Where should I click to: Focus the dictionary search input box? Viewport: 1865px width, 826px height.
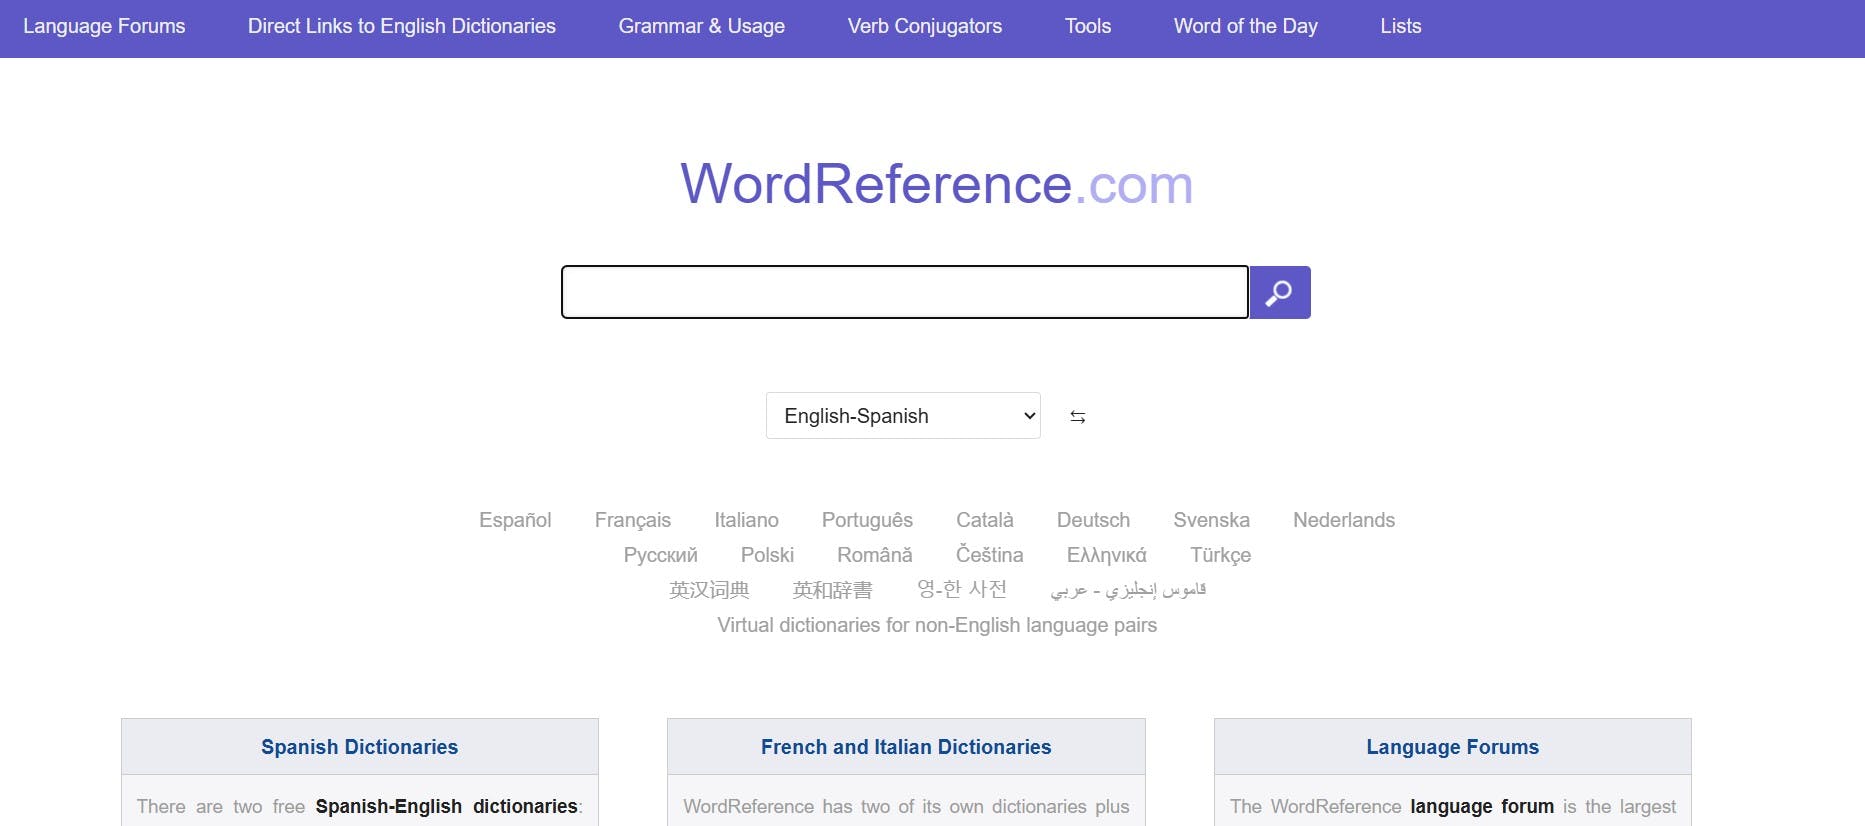905,292
